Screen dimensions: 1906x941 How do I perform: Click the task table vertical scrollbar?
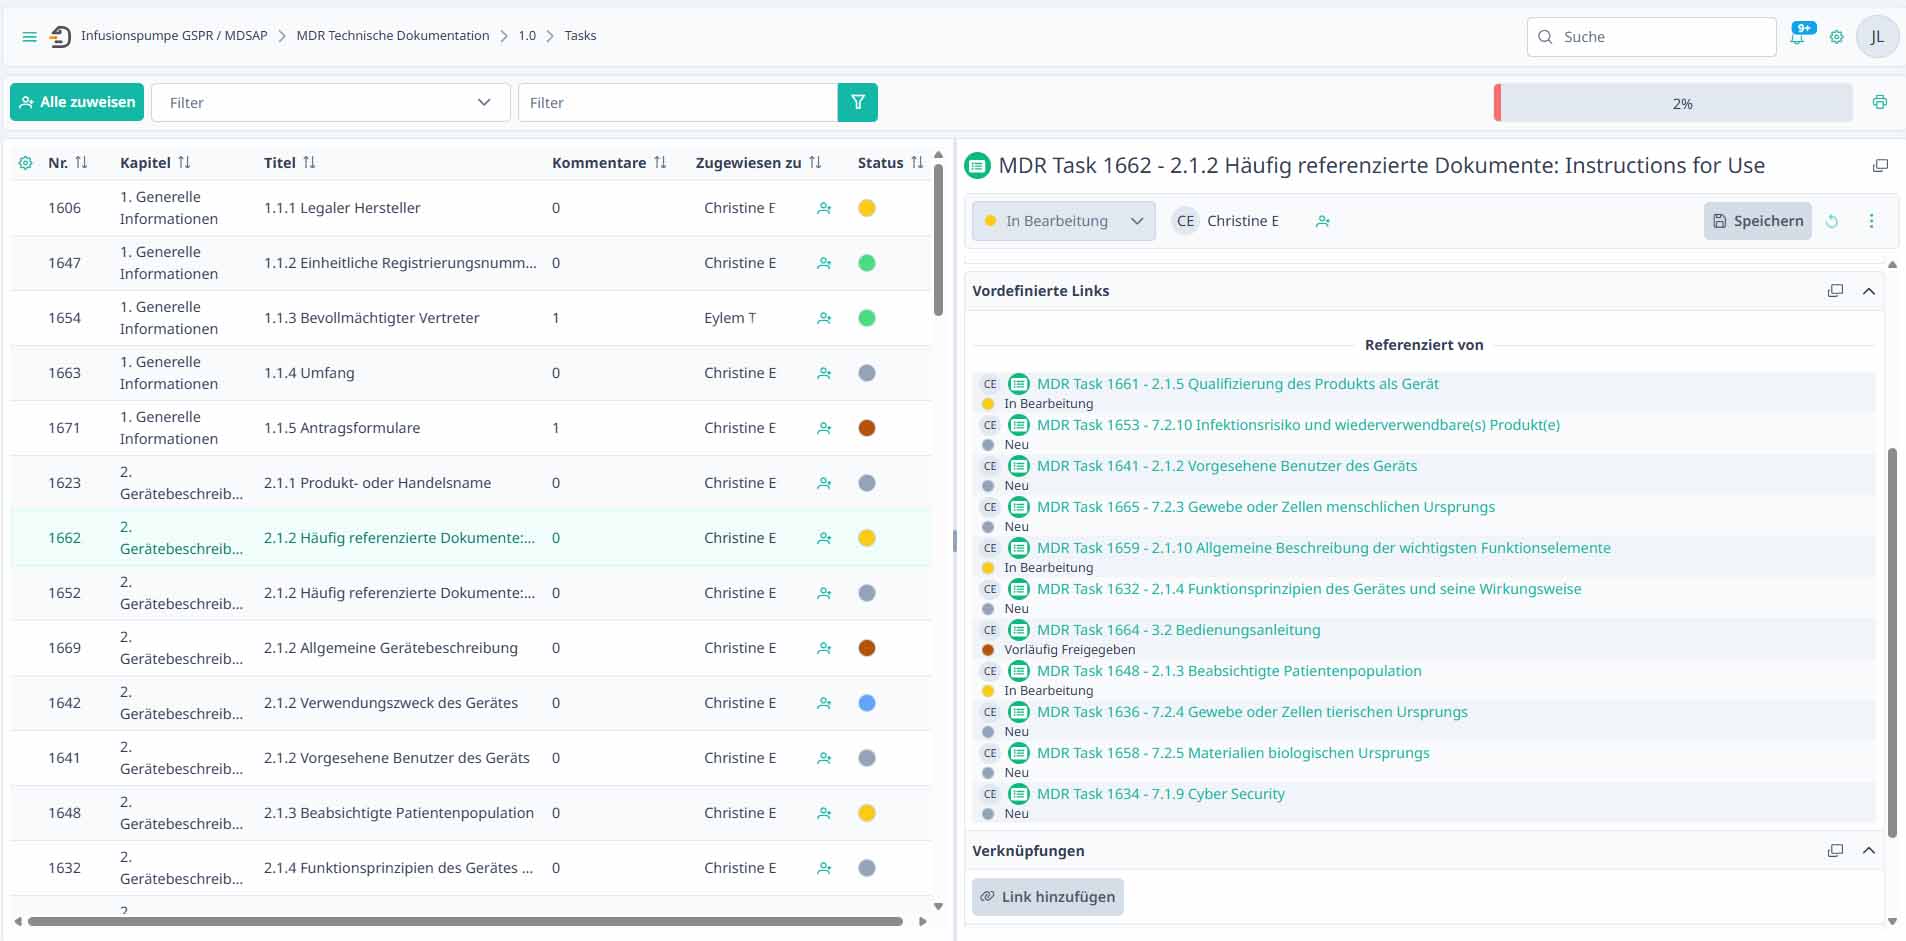point(938,240)
